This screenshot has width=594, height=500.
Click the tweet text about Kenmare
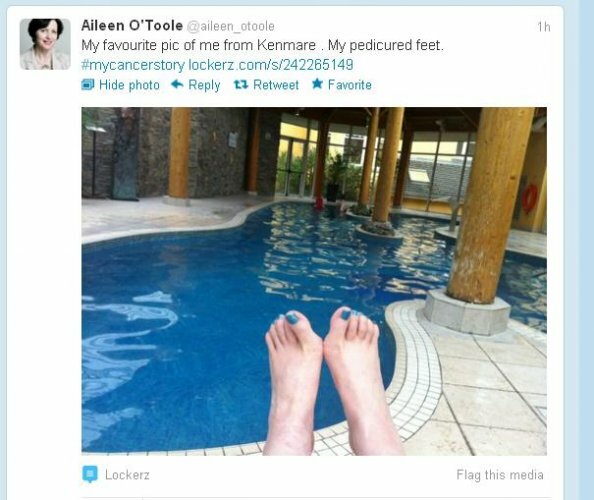262,45
